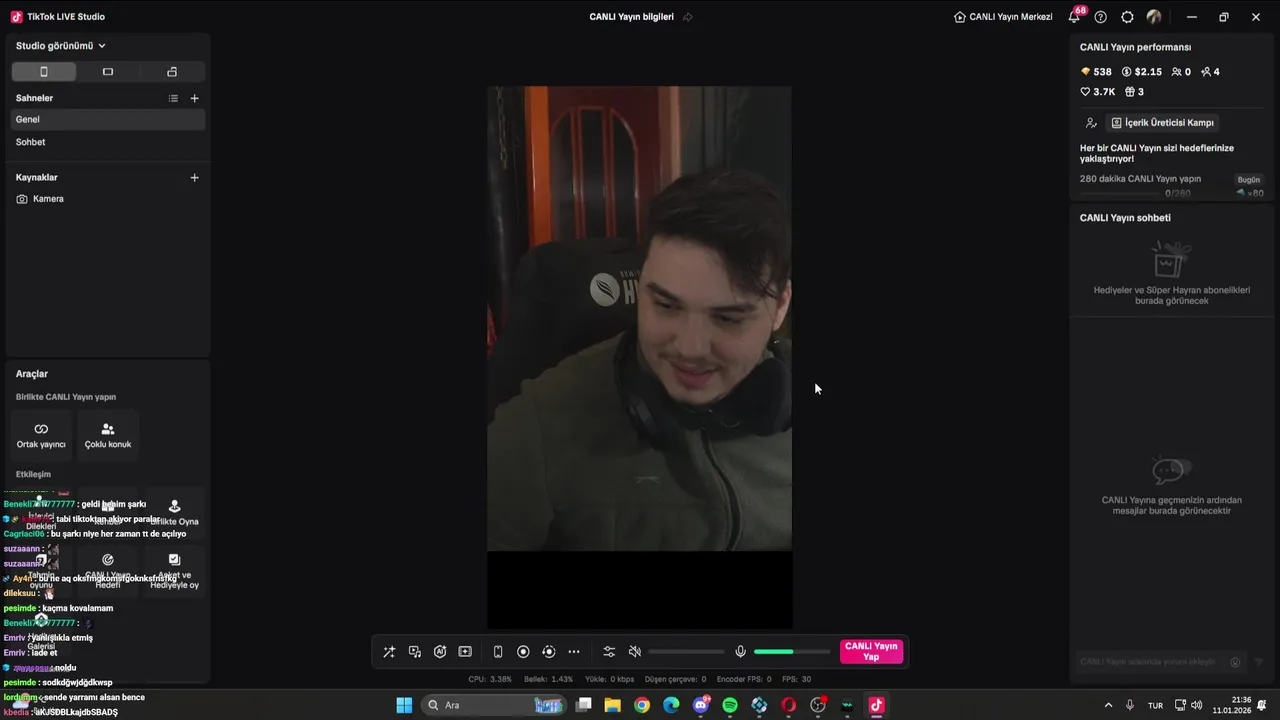The width and height of the screenshot is (1280, 720).
Task: Open İçerik Üreticisi Kampı
Action: coord(1162,123)
